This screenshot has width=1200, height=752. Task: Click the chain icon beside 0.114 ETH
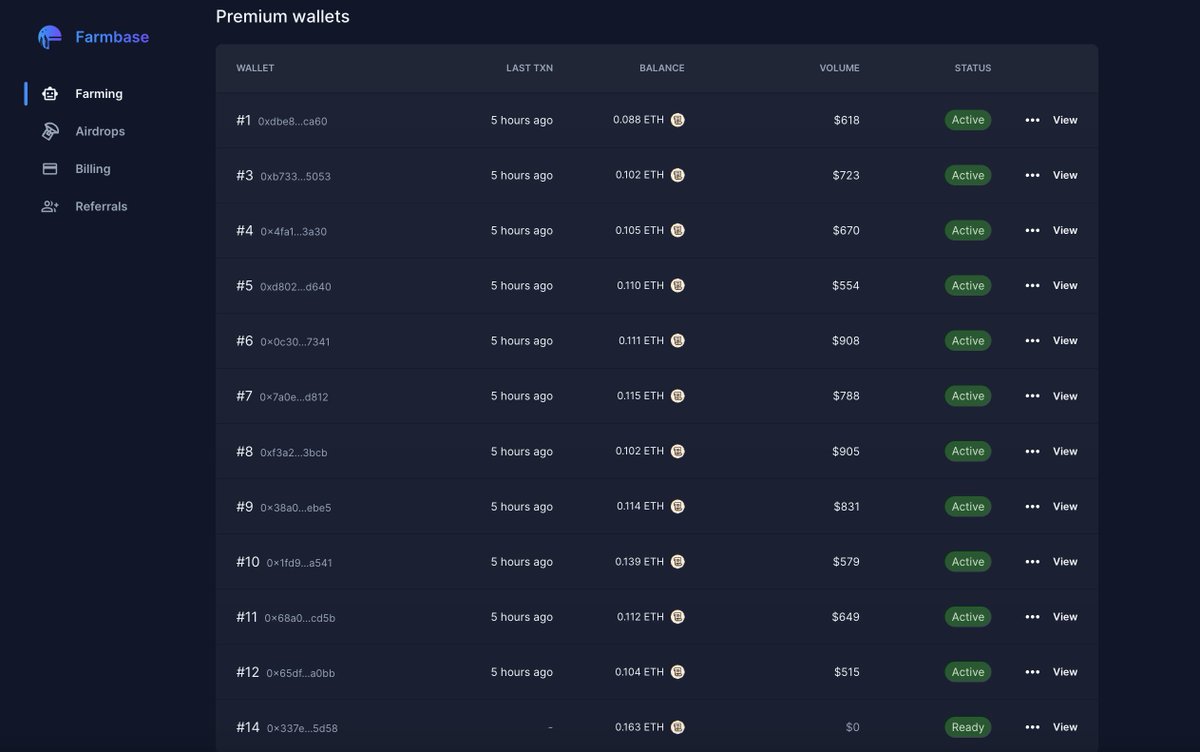point(678,506)
